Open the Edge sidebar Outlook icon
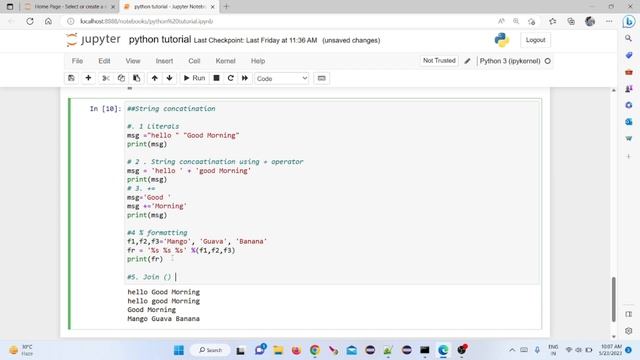Image resolution: width=640 pixels, height=360 pixels. click(x=629, y=122)
